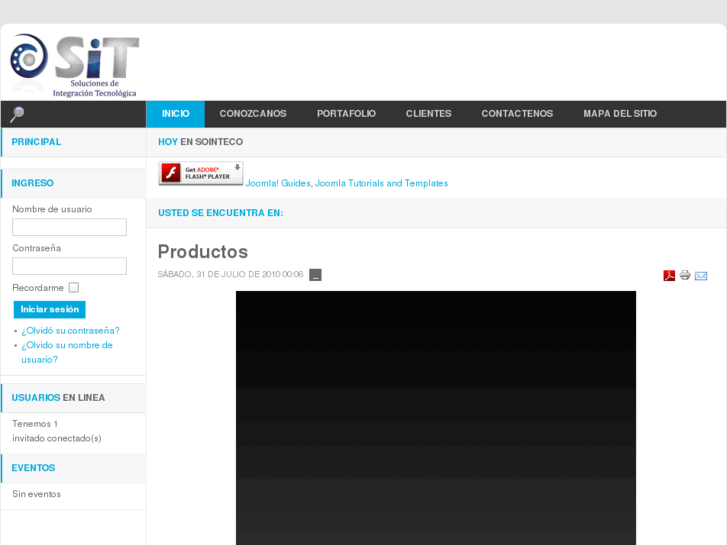Click the SÁBADO, 31 DE JULIO DE 2010 date

[230, 275]
